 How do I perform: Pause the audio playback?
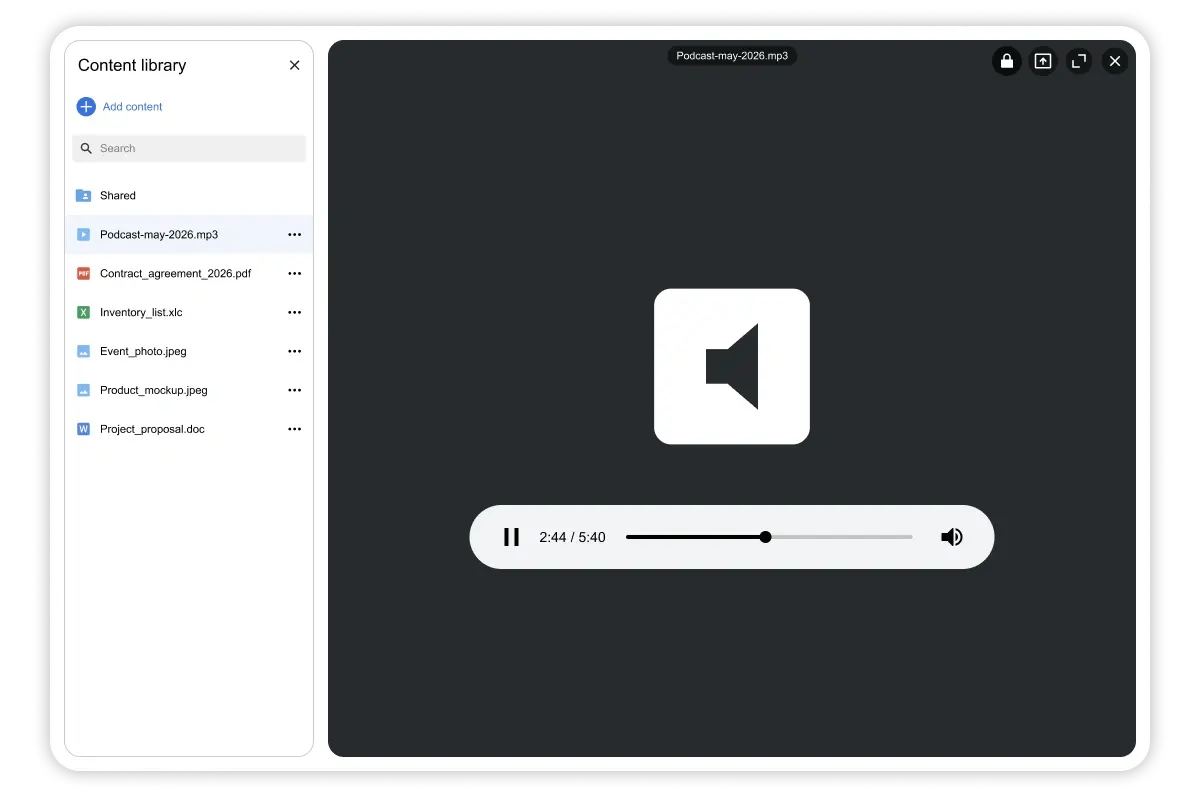511,537
